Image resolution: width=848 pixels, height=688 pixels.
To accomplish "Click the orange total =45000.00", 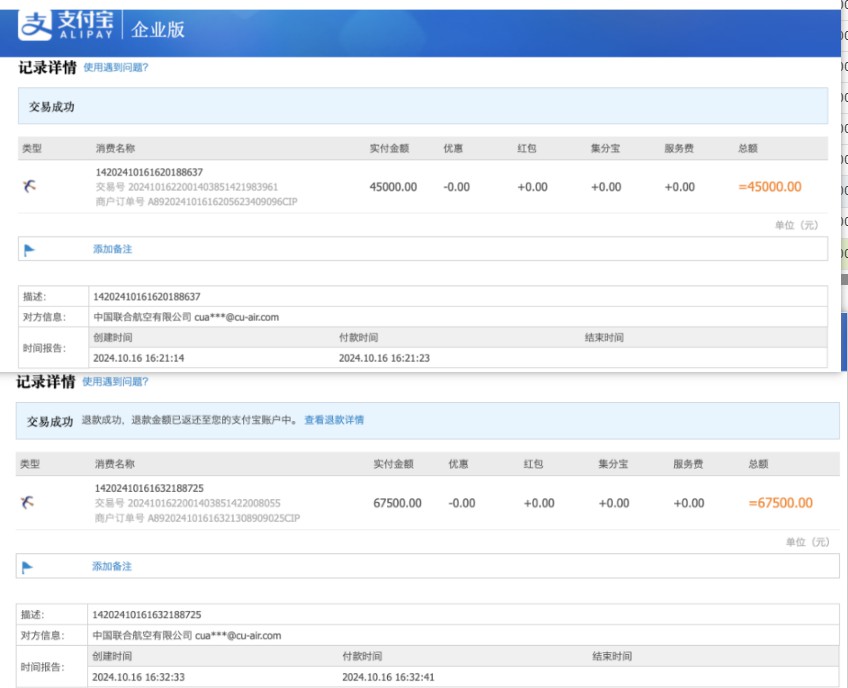I will [769, 187].
